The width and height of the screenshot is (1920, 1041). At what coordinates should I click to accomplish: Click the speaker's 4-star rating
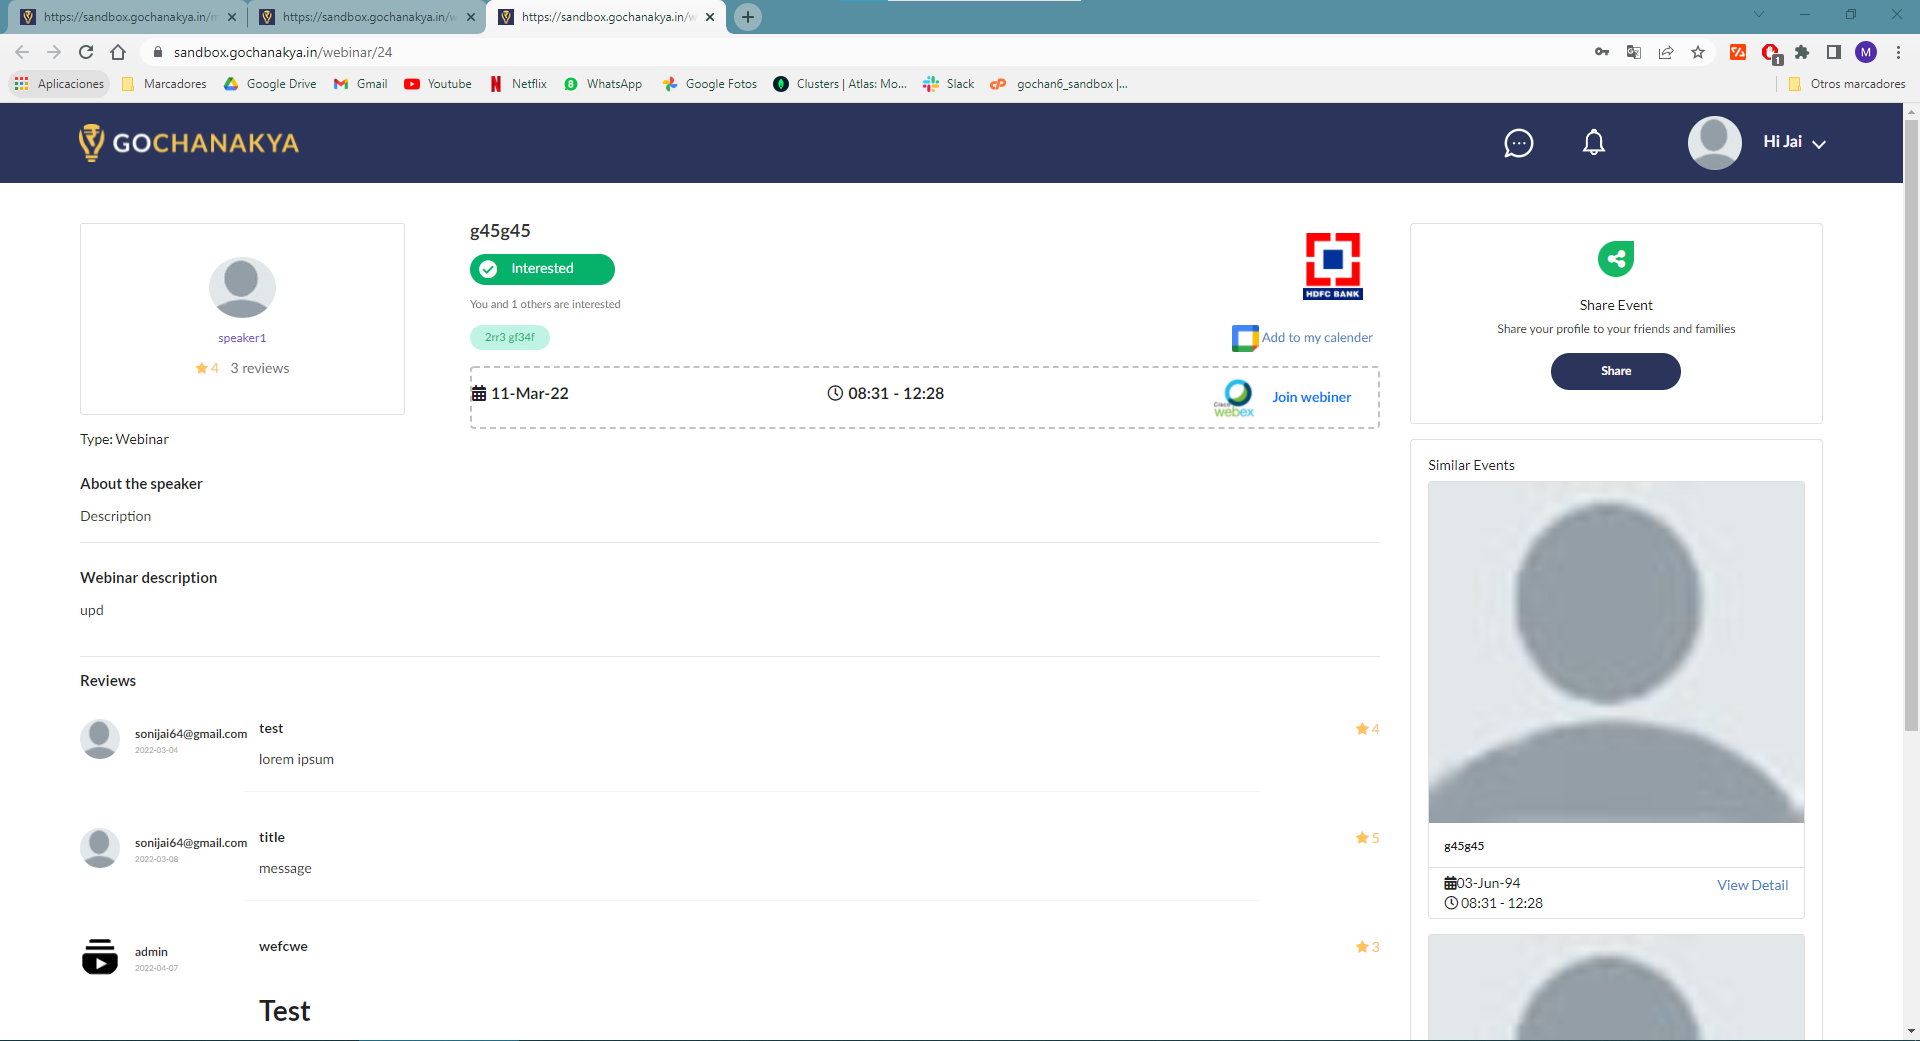pos(207,368)
